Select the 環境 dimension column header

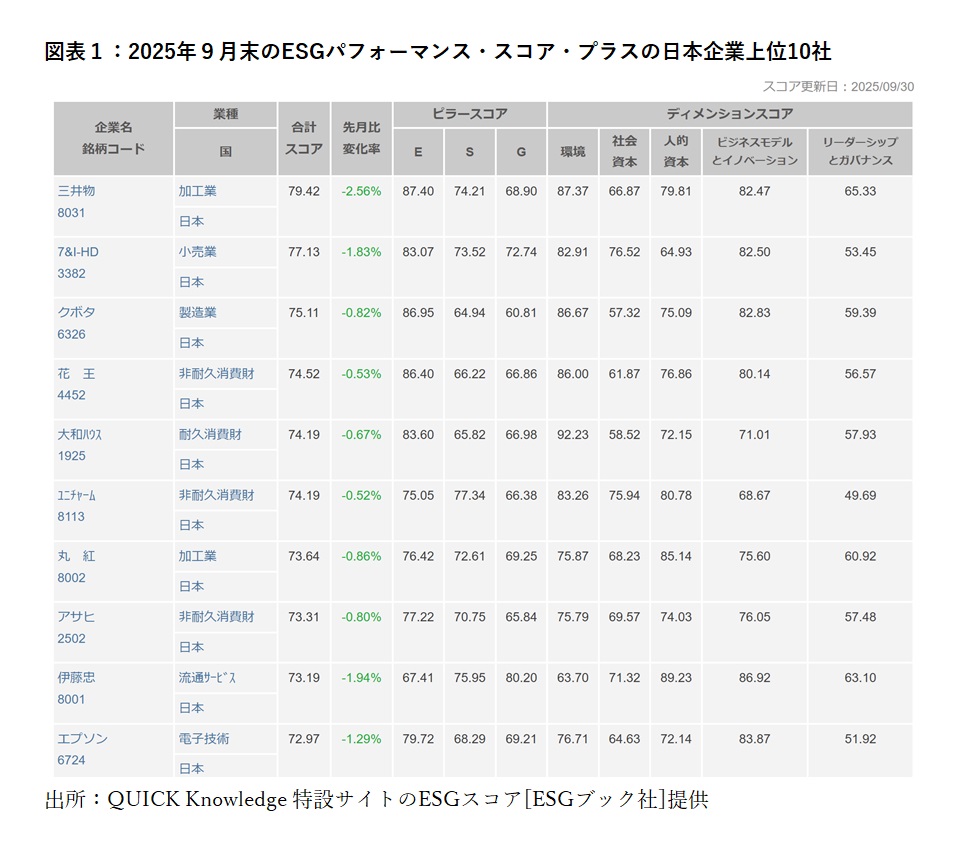(x=573, y=151)
